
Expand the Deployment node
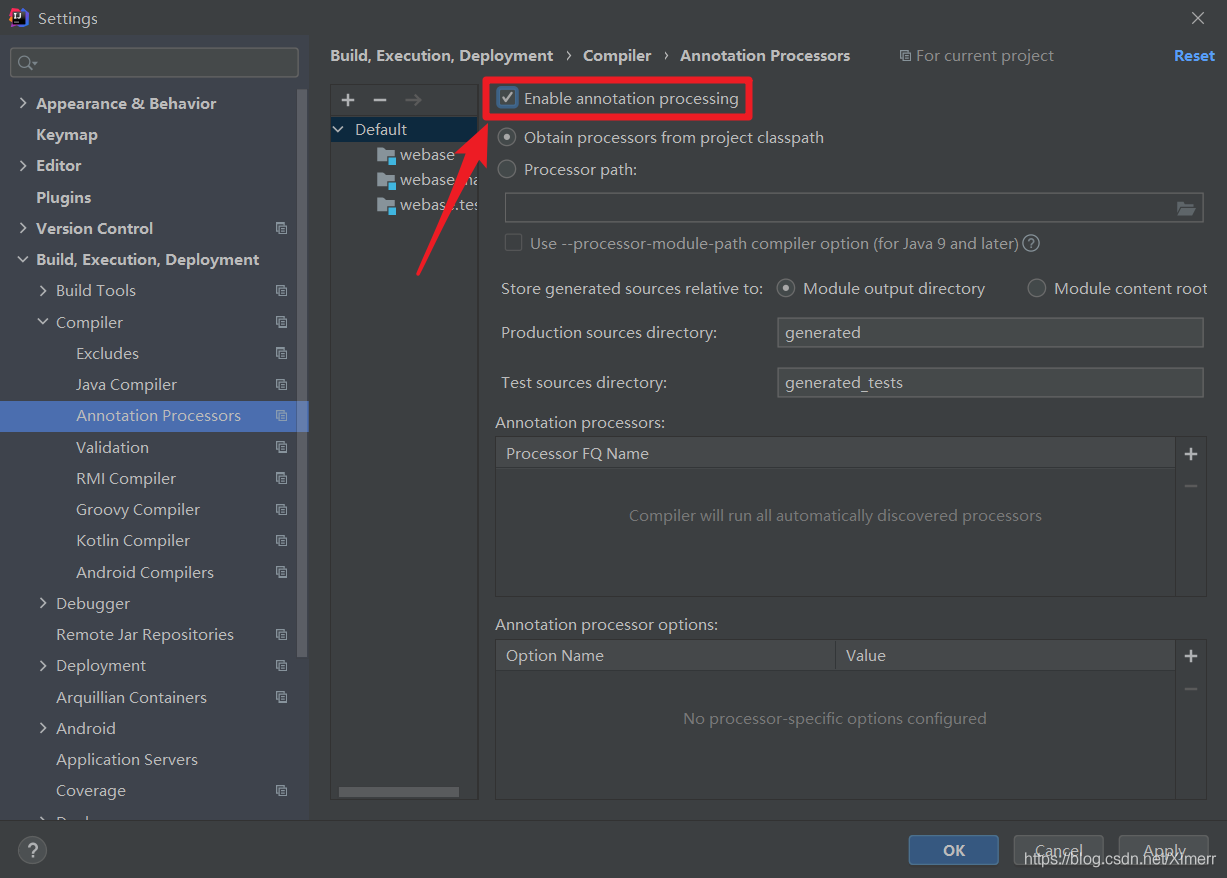(x=43, y=665)
